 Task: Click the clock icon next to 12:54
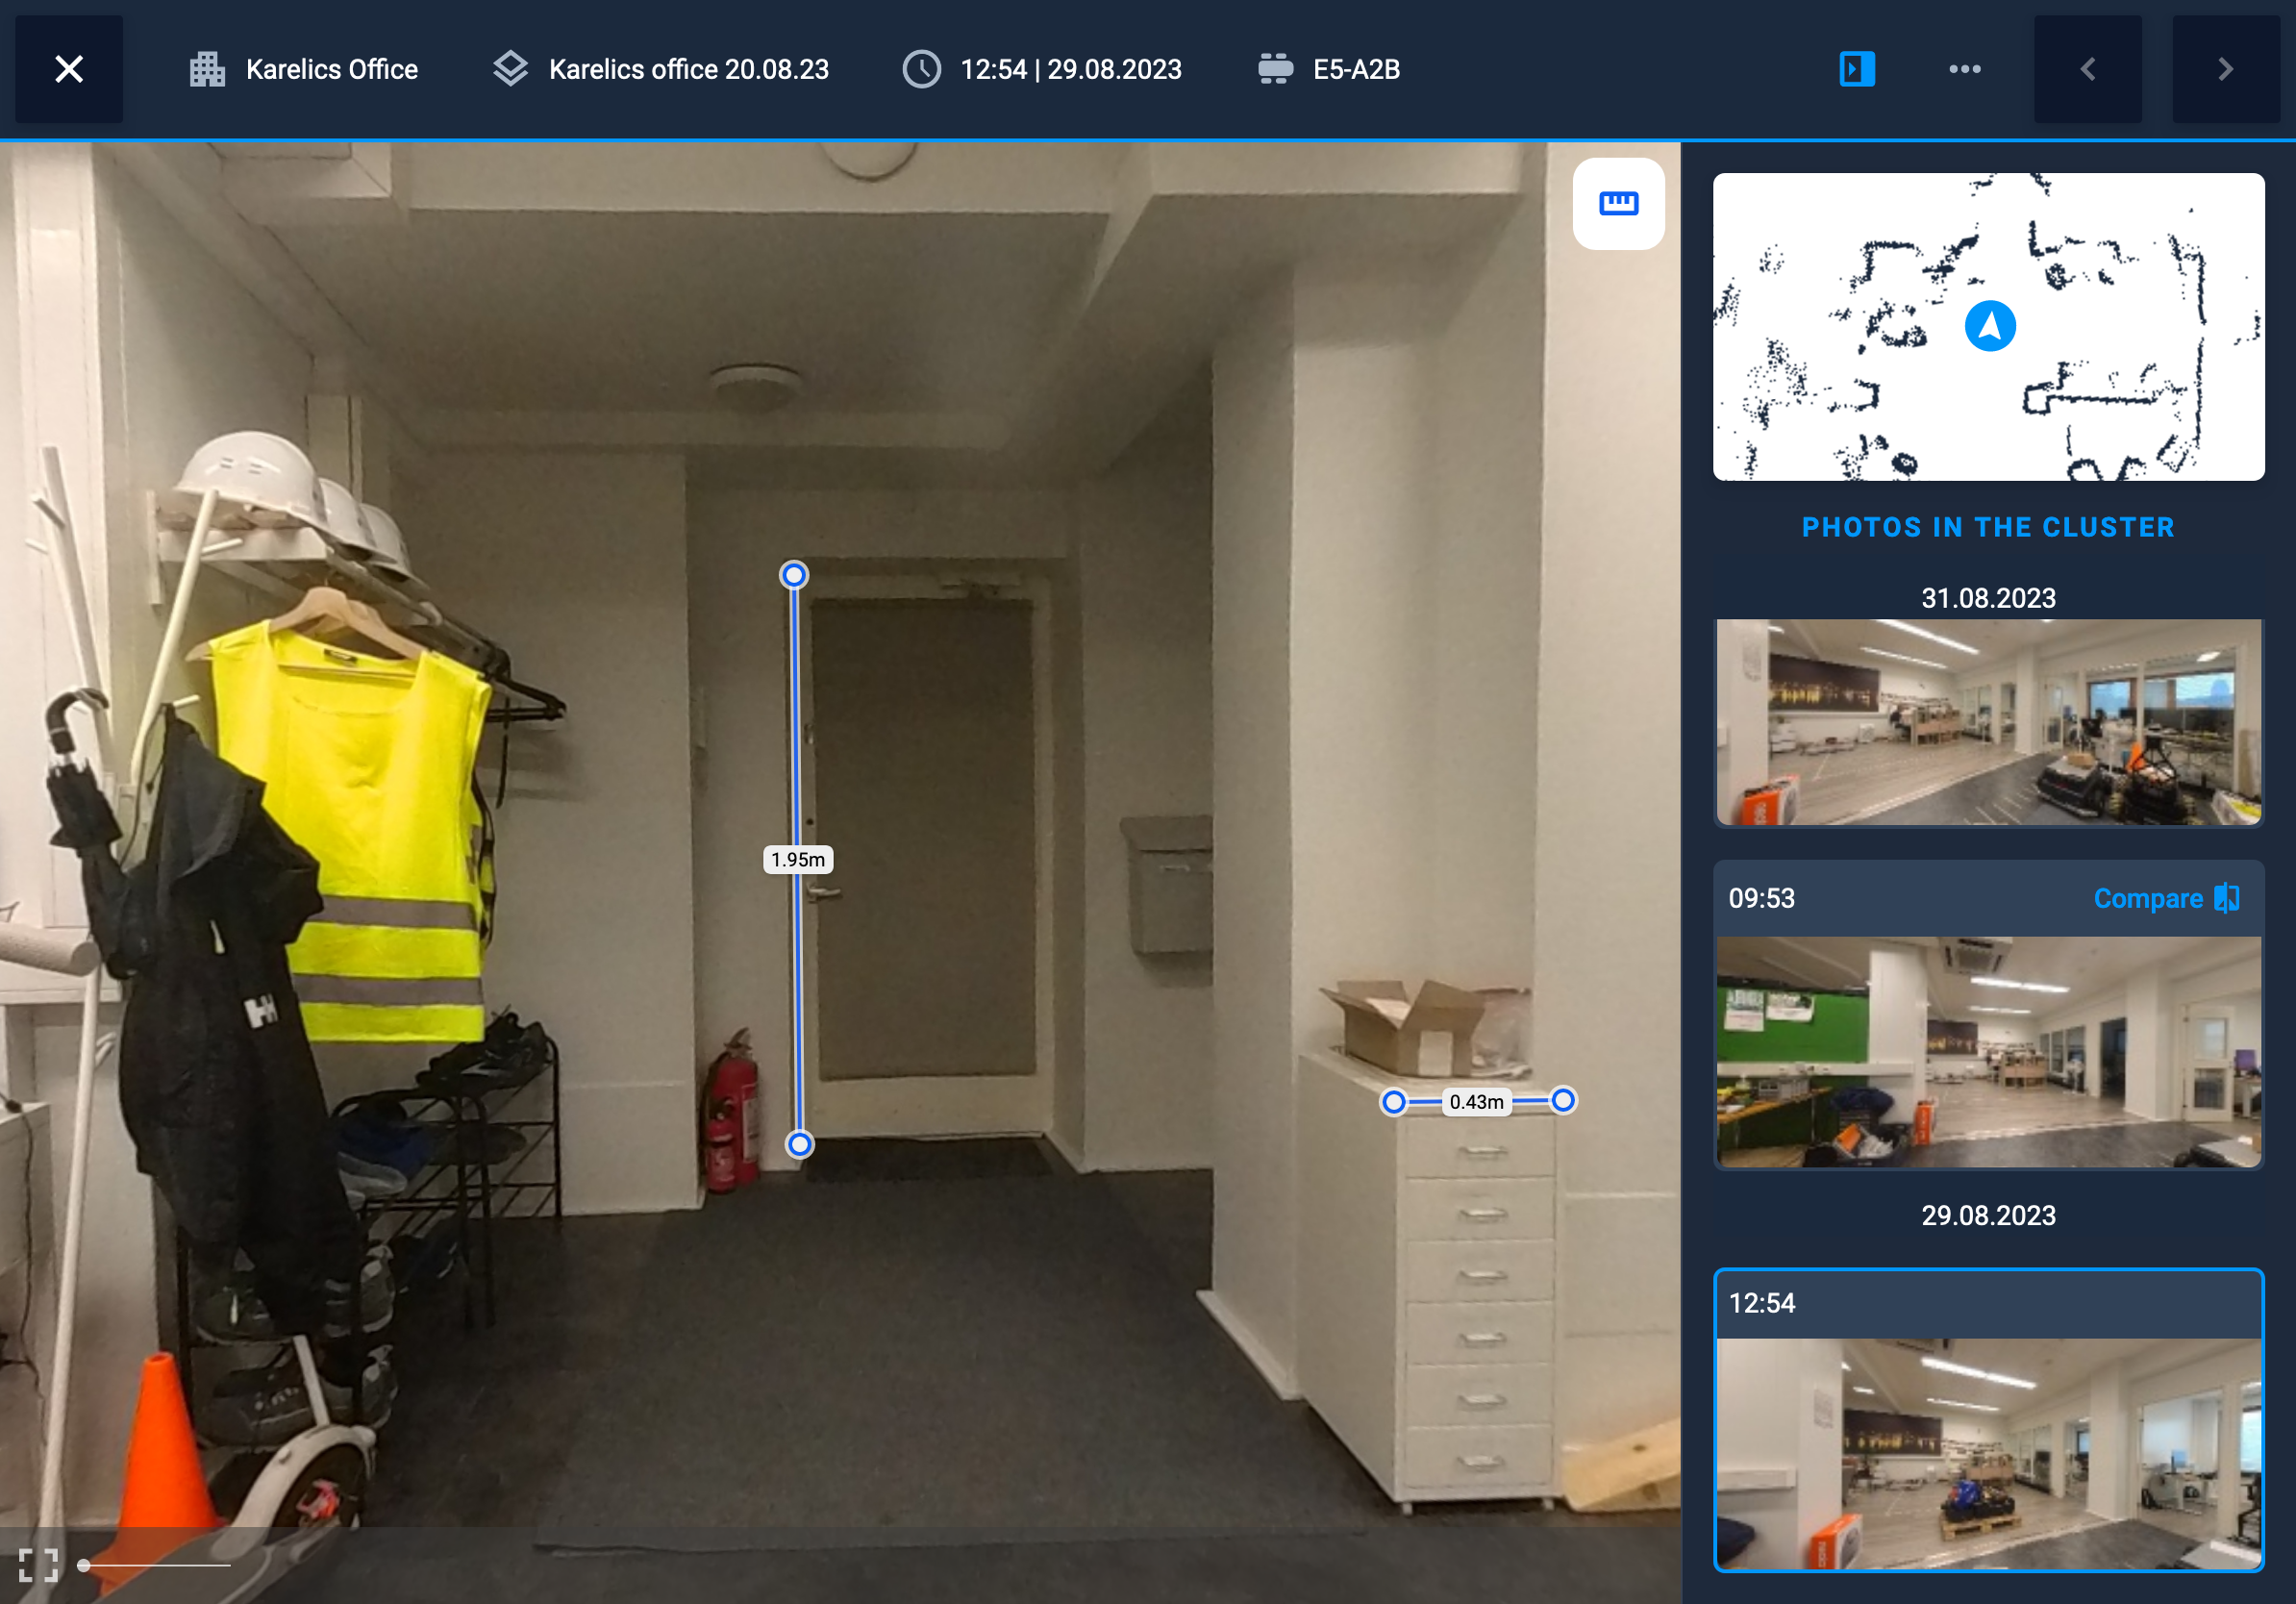pyautogui.click(x=921, y=69)
